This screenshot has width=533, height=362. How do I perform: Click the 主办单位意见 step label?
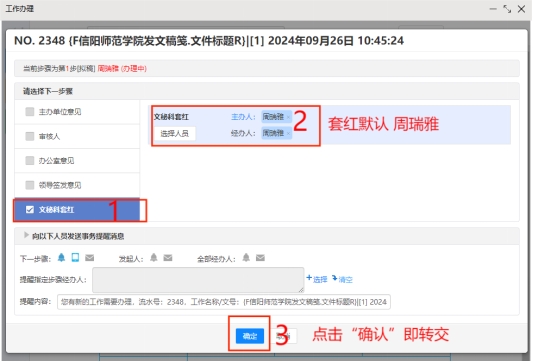(60, 112)
